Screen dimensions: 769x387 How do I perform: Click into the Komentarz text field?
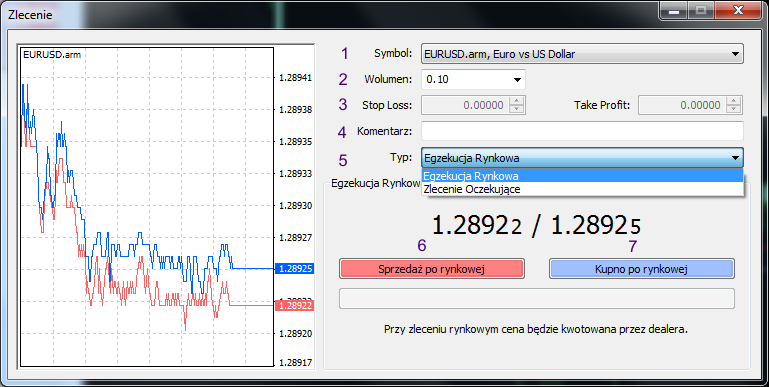pos(582,131)
